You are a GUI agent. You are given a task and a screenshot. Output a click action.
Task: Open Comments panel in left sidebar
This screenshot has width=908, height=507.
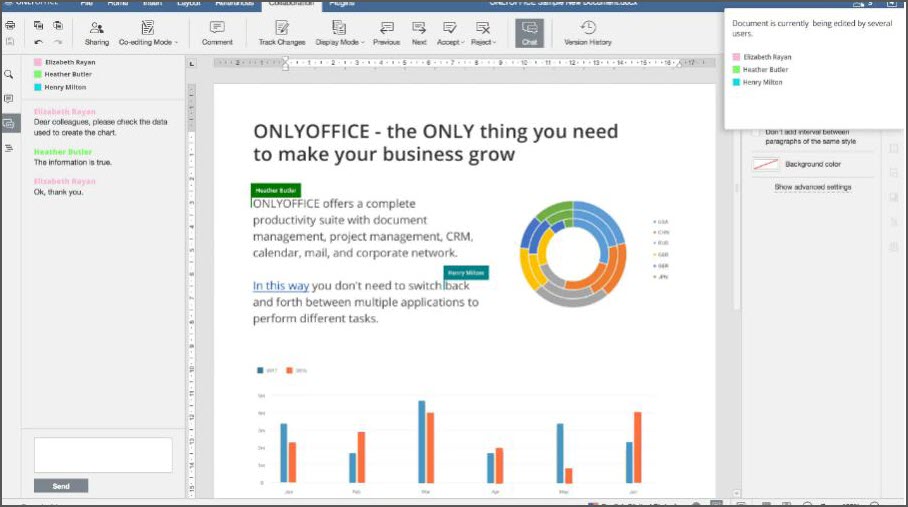click(9, 99)
